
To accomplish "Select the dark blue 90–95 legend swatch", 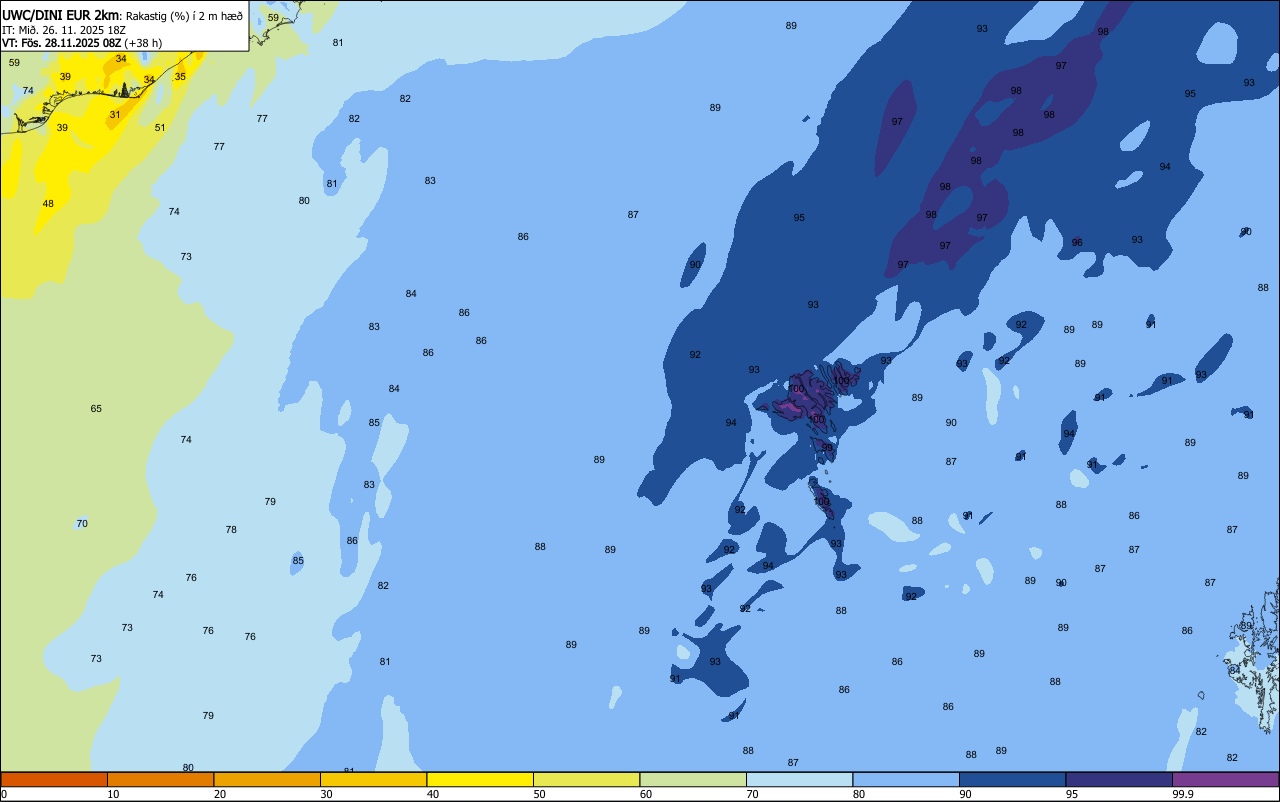I will pyautogui.click(x=1012, y=779).
